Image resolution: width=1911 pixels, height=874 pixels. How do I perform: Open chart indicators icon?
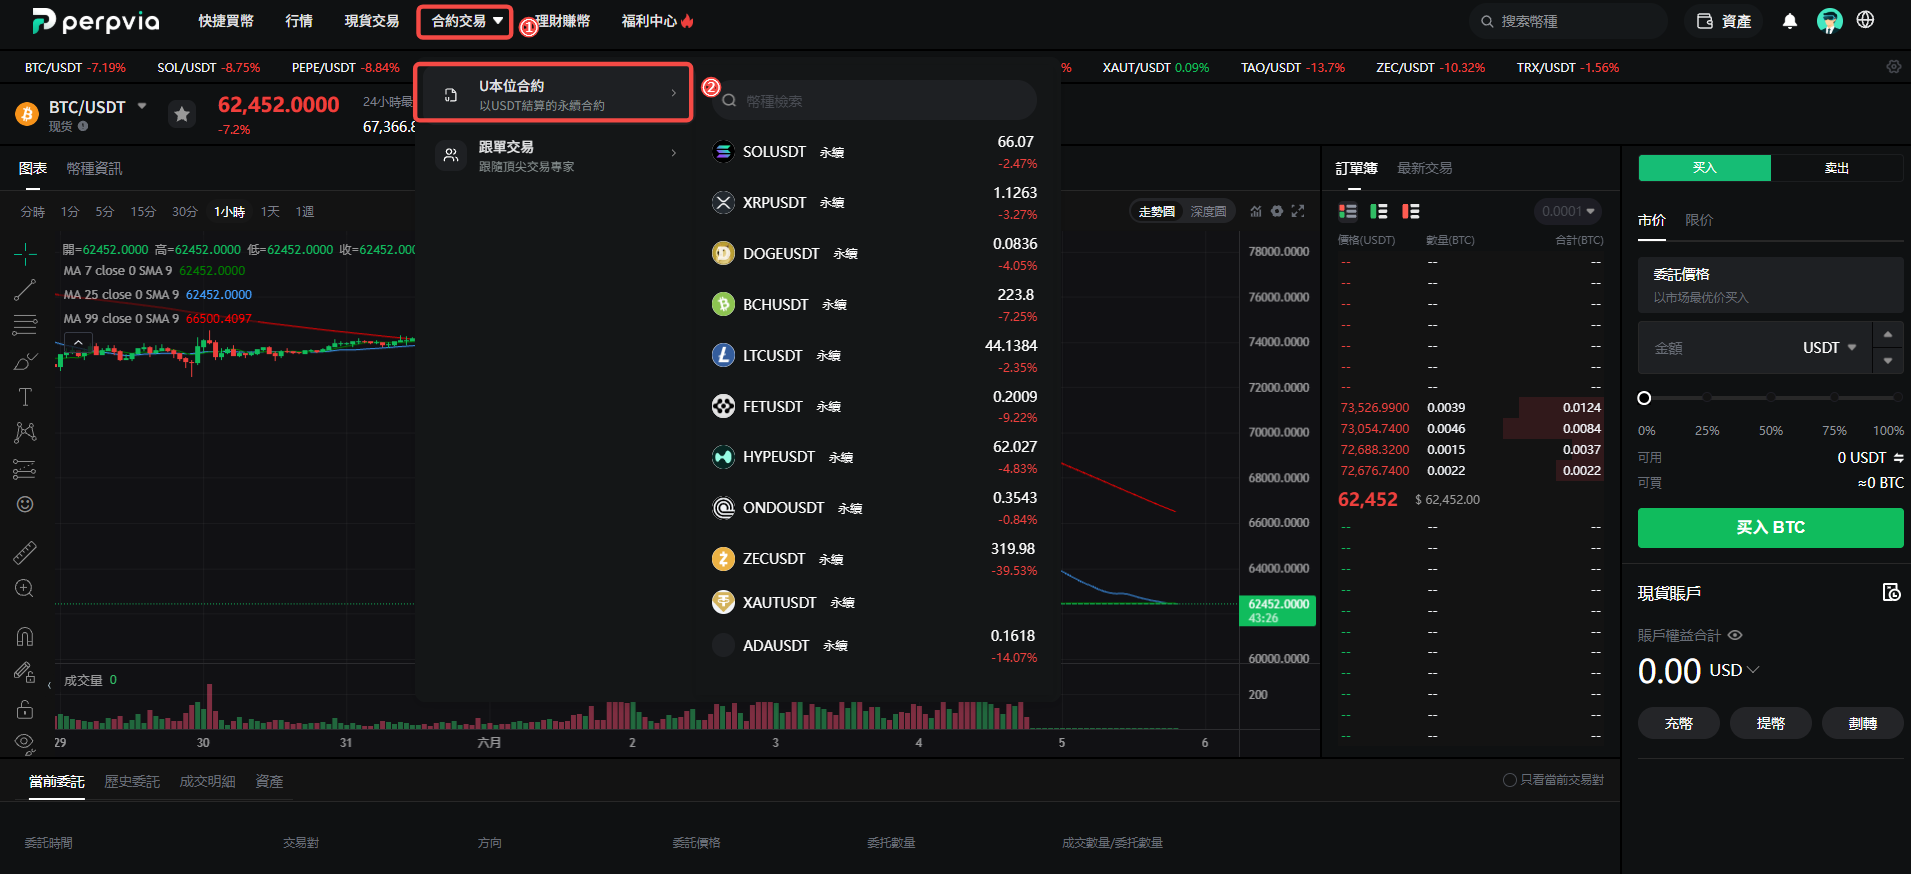[x=1256, y=211]
